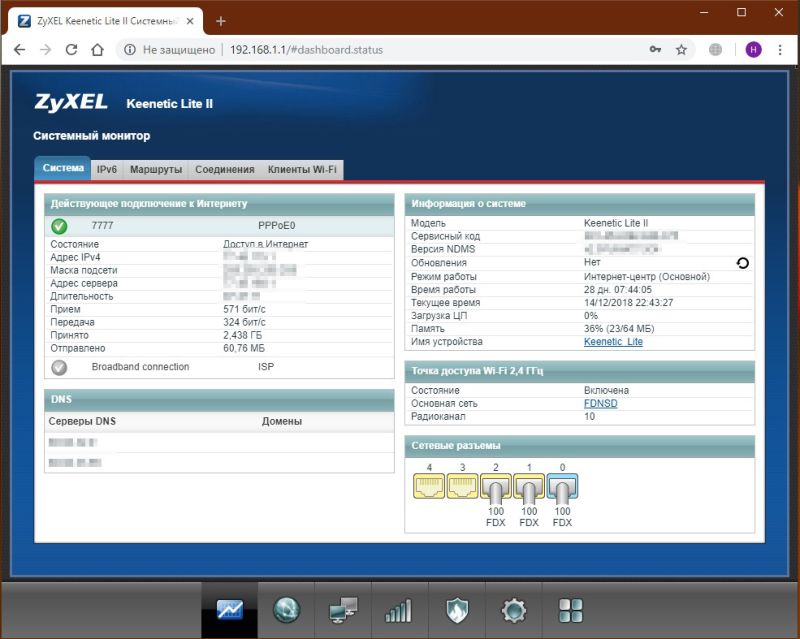Click the Включена Wi-Fi state value

pyautogui.click(x=606, y=390)
